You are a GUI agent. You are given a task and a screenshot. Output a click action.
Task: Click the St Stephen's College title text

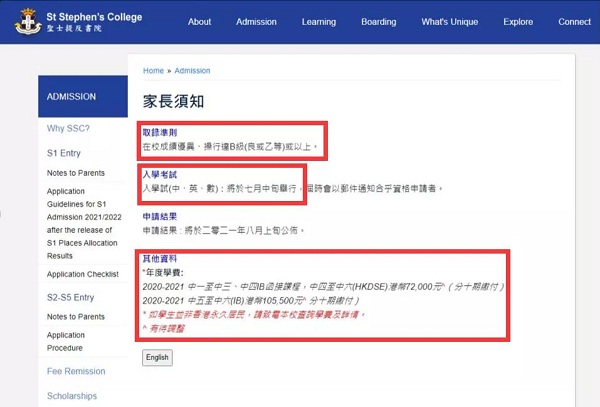click(x=94, y=17)
